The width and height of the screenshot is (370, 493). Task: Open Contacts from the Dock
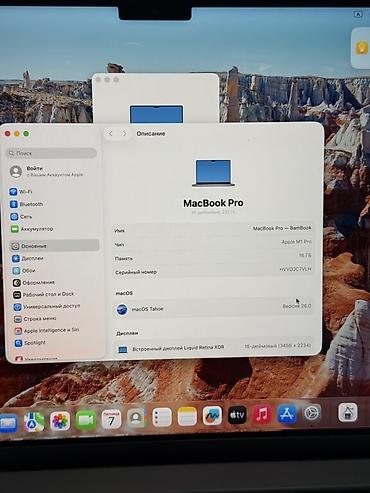tap(136, 418)
